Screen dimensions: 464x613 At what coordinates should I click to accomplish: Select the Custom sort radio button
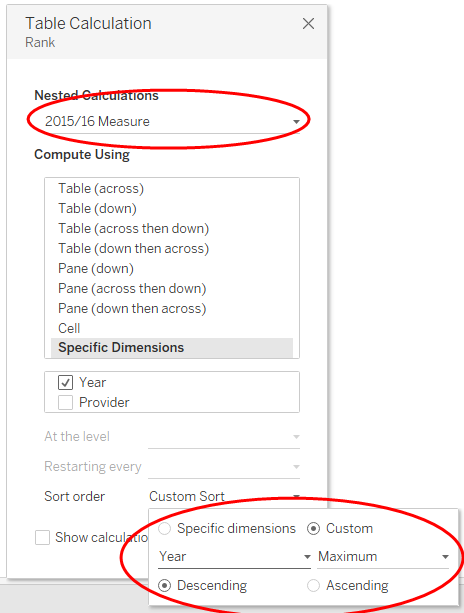(x=314, y=529)
